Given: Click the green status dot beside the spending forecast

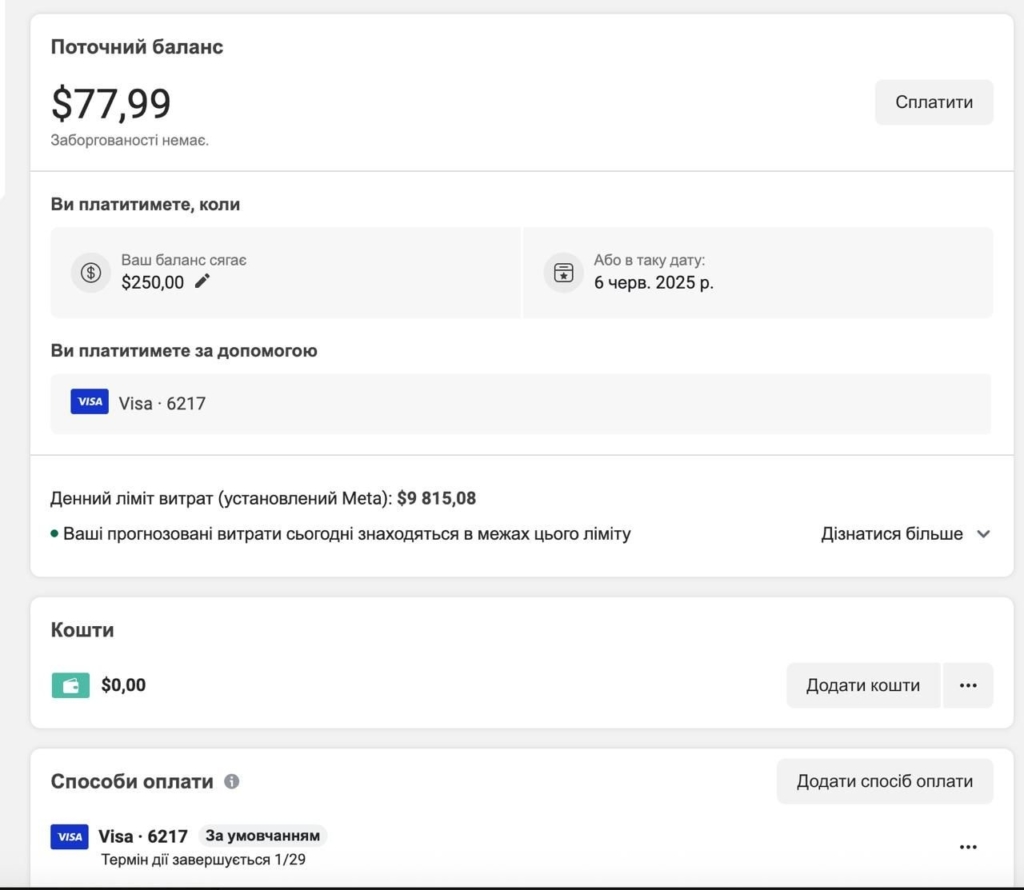Looking at the screenshot, I should pos(55,534).
